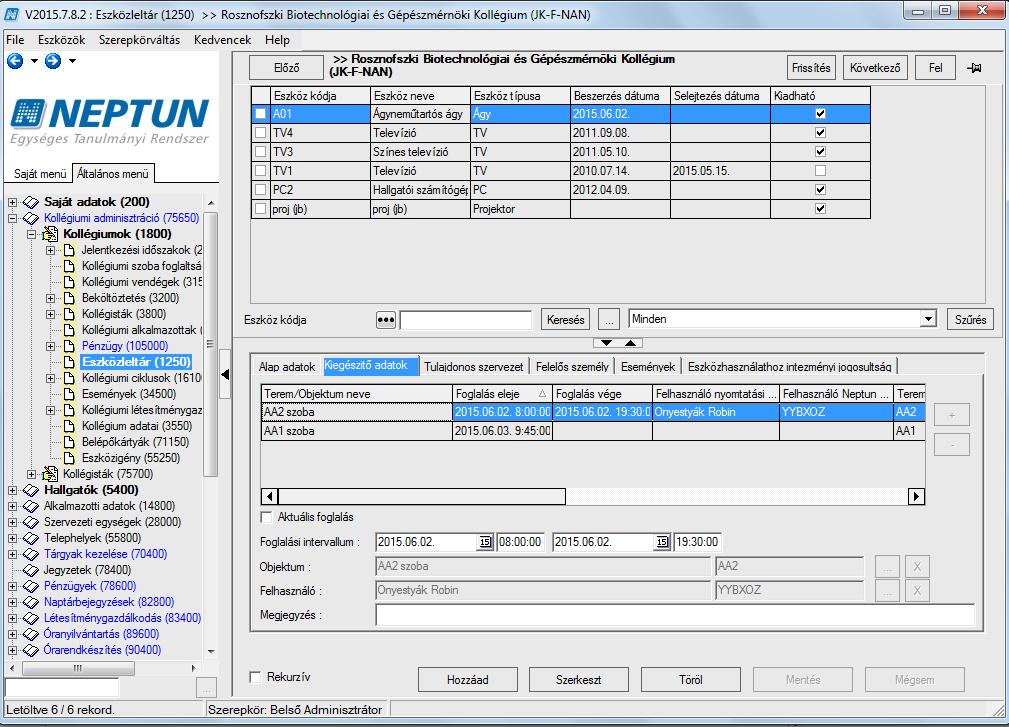Open the Felelős személy tab

tap(572, 367)
